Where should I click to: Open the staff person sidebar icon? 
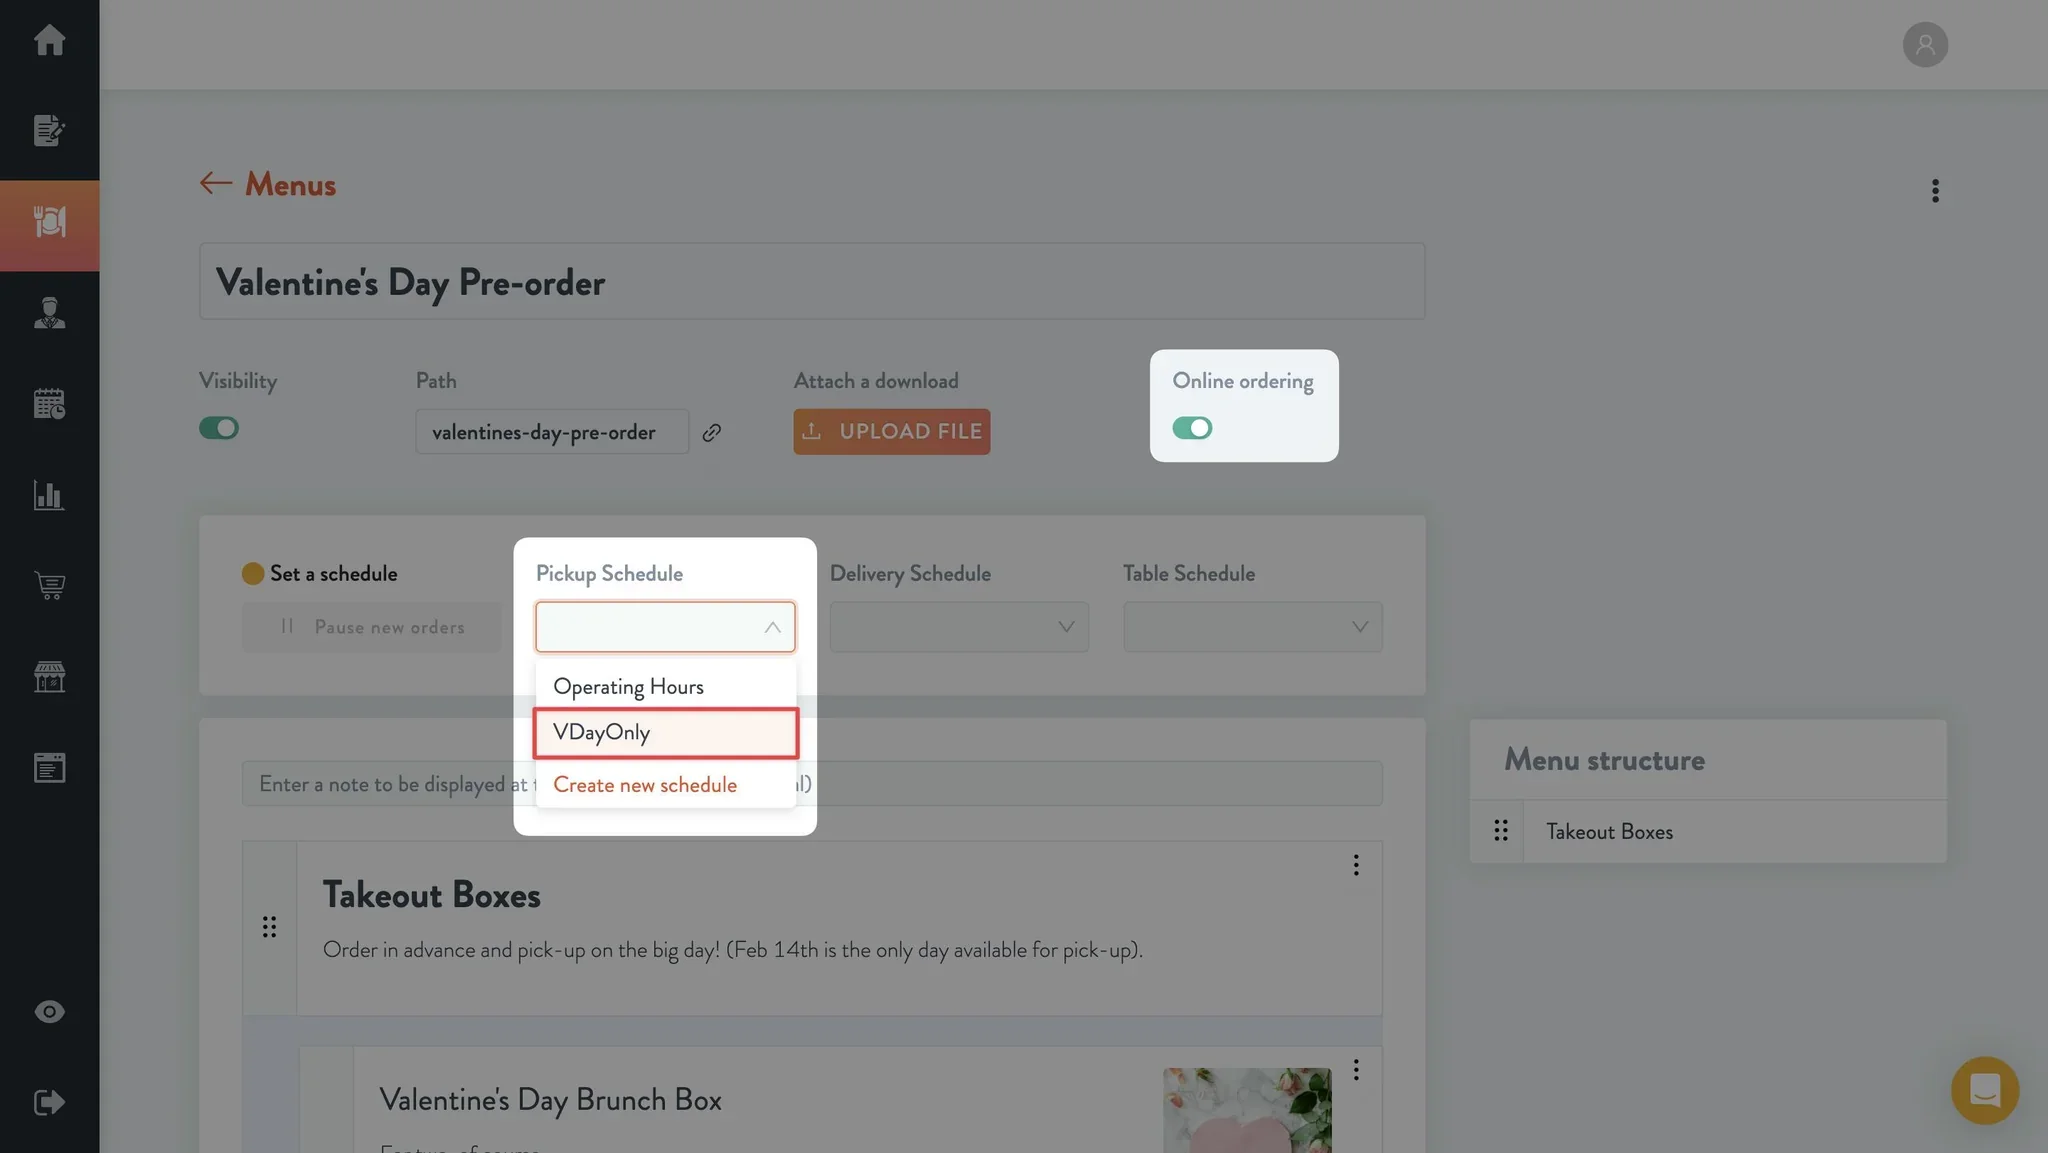(x=49, y=313)
